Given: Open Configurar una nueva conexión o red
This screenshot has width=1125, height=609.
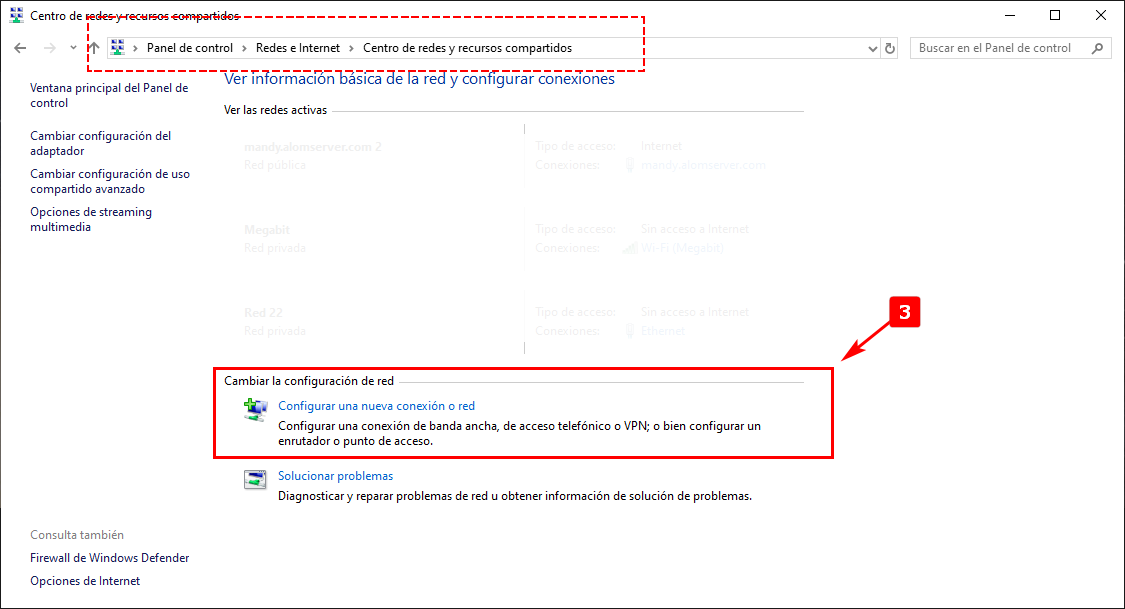Looking at the screenshot, I should point(376,406).
